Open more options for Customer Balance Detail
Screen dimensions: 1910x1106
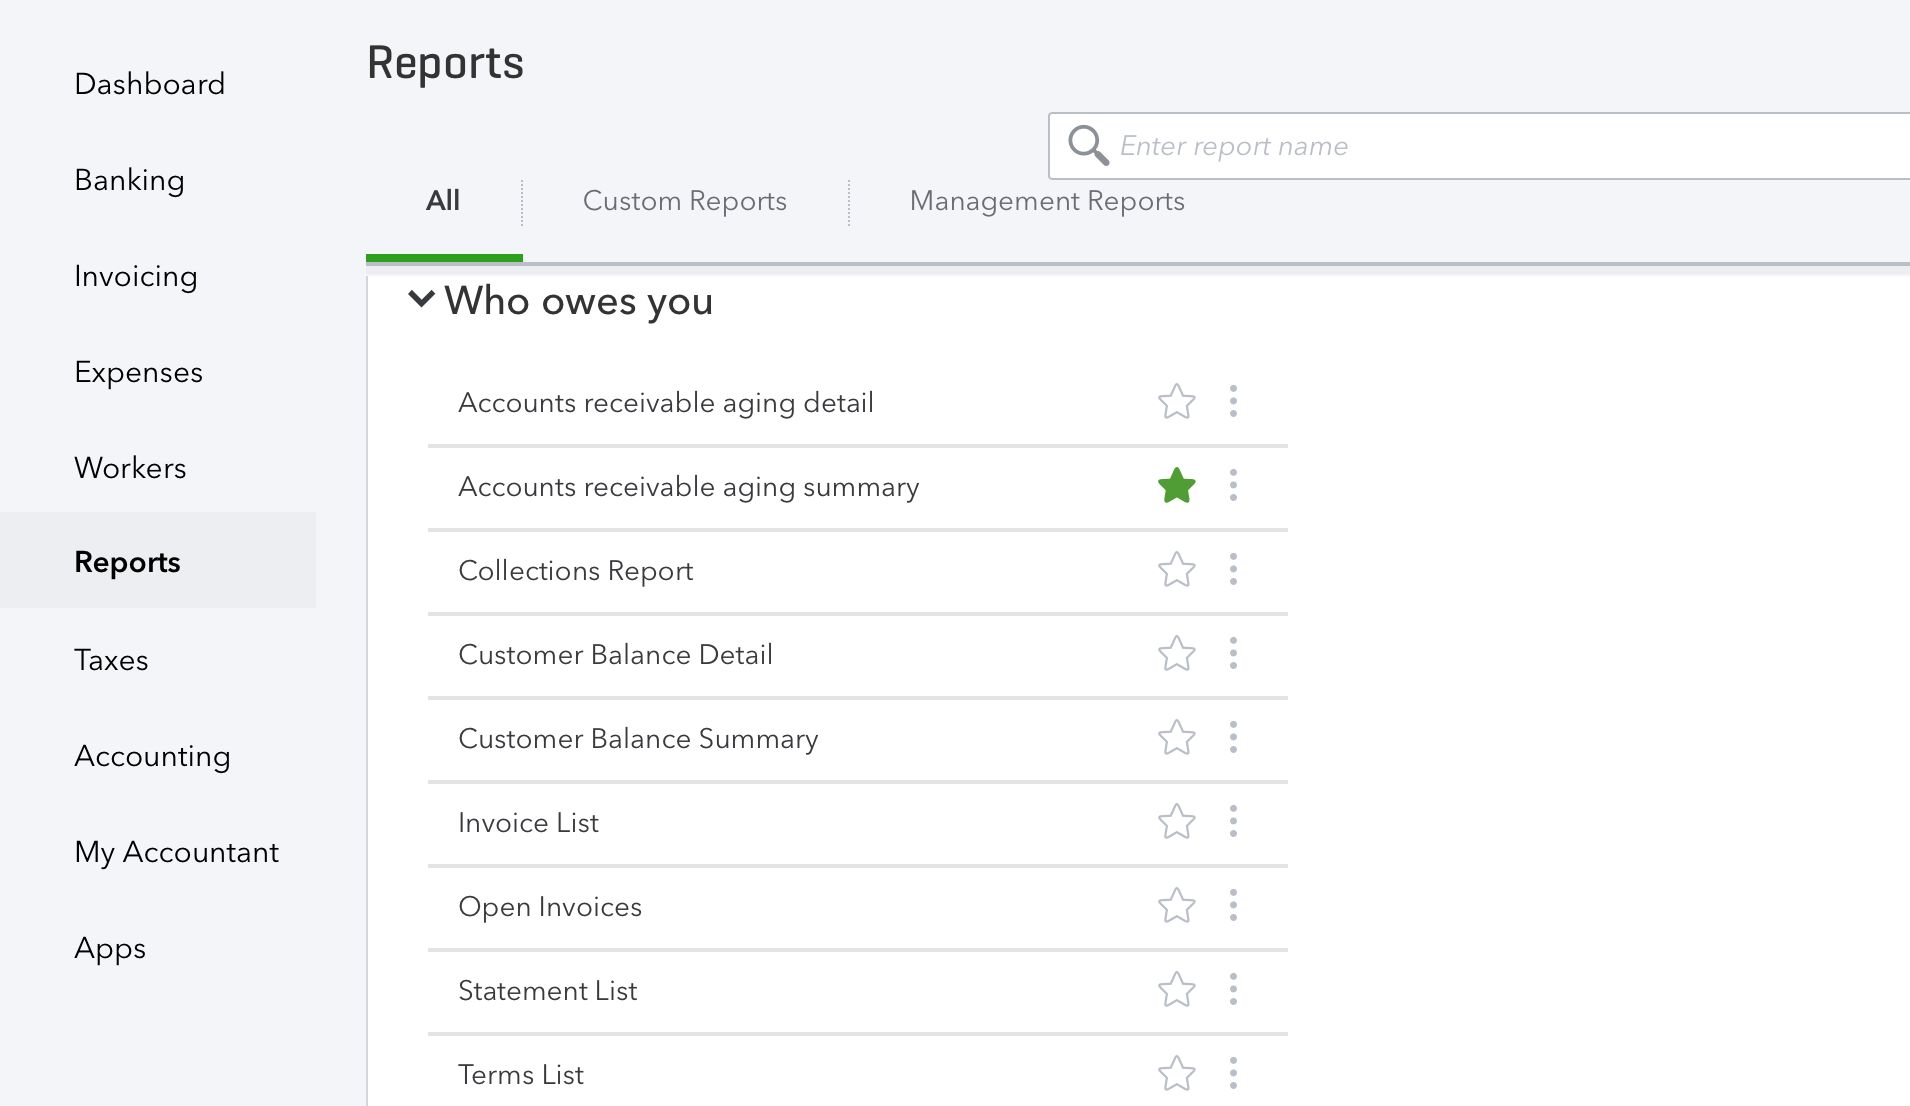[1233, 654]
